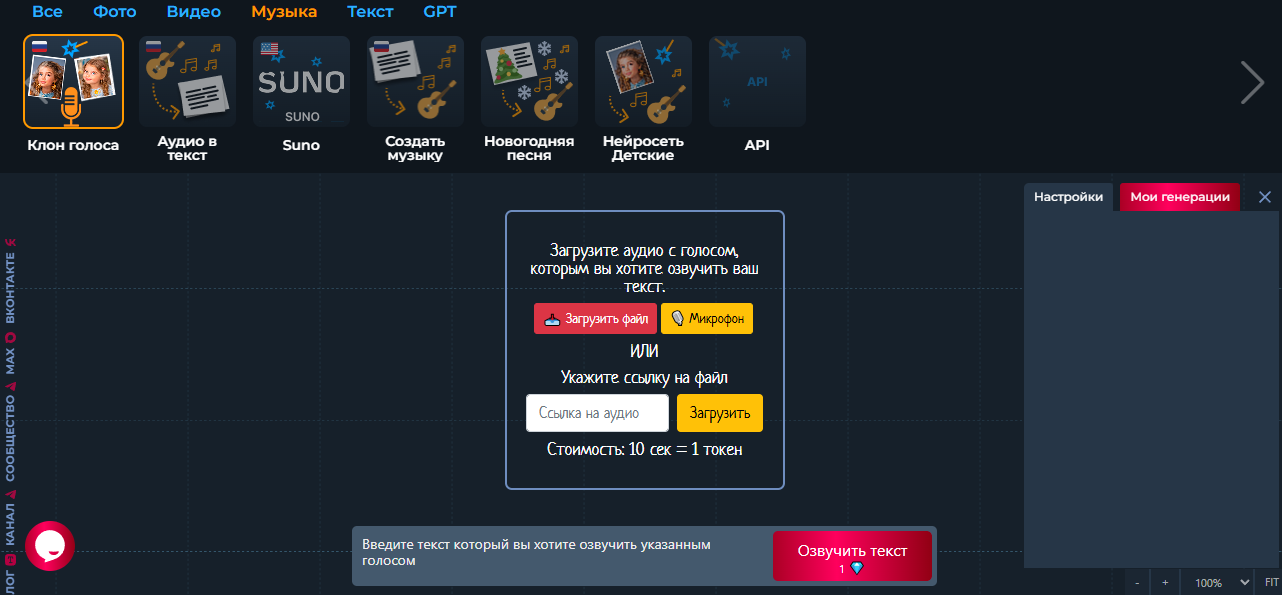The width and height of the screenshot is (1282, 595).
Task: Click the Загрузить файл button
Action: 596,318
